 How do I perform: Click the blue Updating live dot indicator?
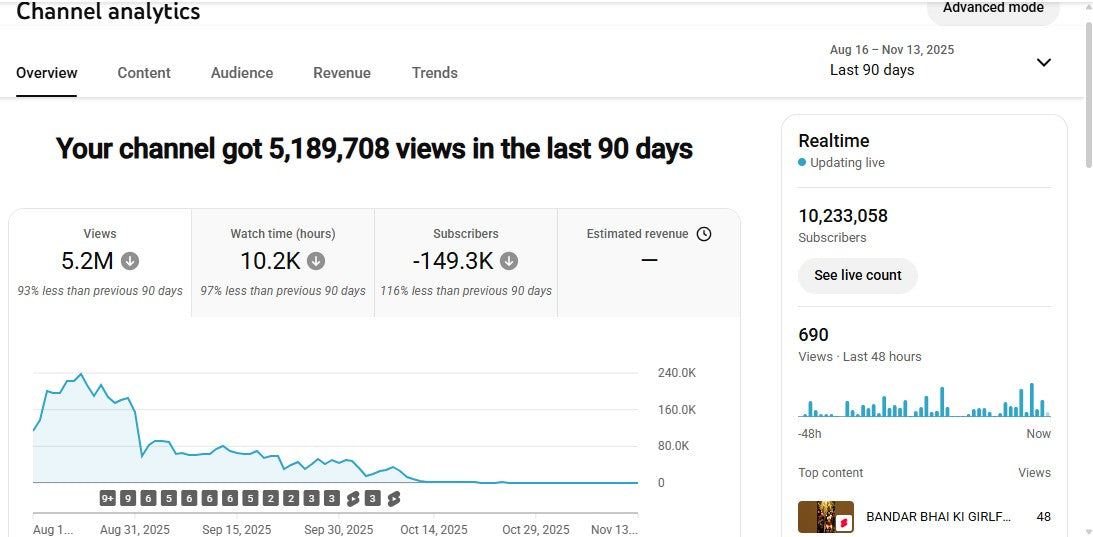(x=802, y=163)
